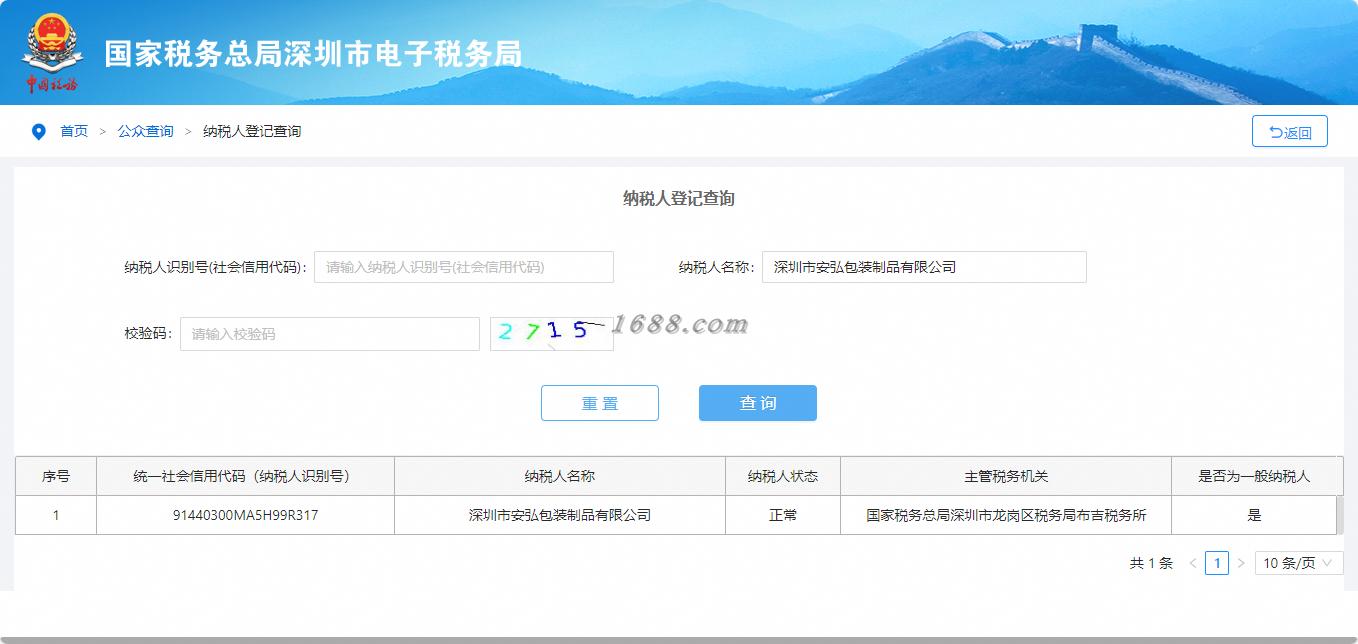Click next page arrow in pagination

point(1241,563)
